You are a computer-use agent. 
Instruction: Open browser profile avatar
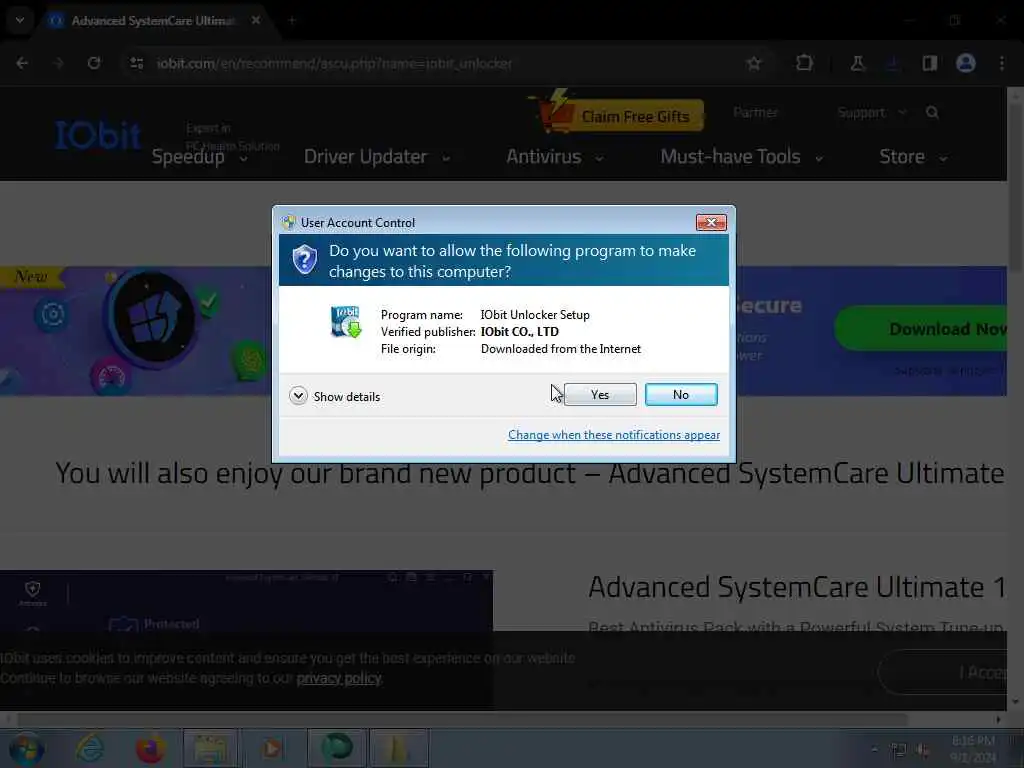[966, 63]
